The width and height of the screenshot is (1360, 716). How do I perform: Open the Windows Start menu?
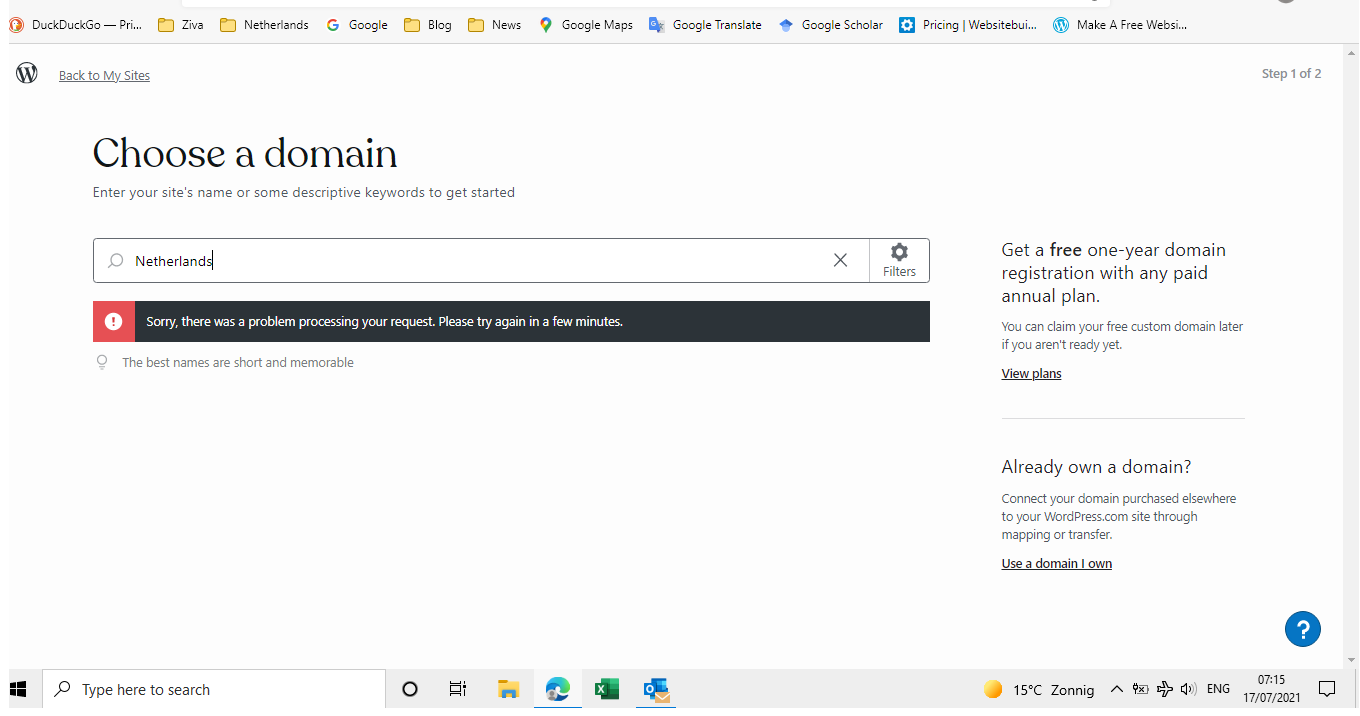(18, 689)
